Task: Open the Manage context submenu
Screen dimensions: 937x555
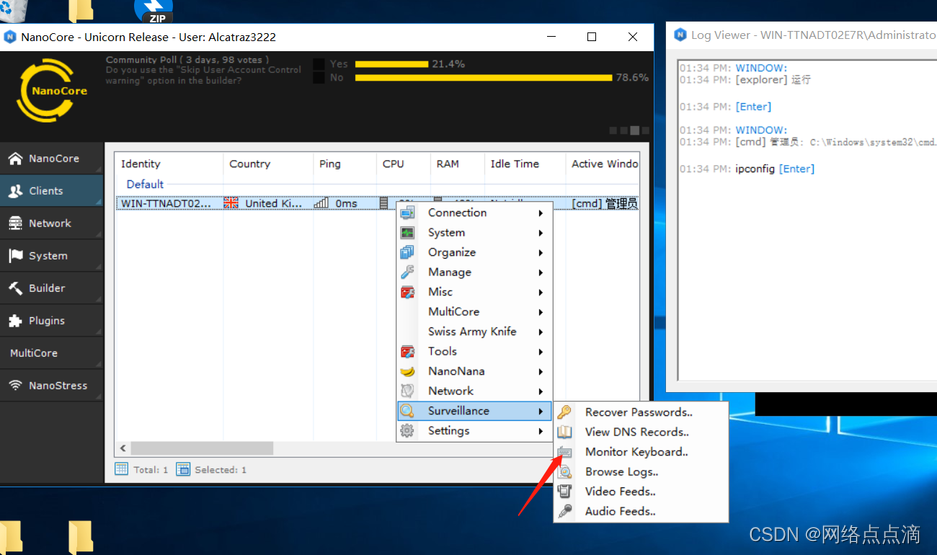Action: point(474,272)
